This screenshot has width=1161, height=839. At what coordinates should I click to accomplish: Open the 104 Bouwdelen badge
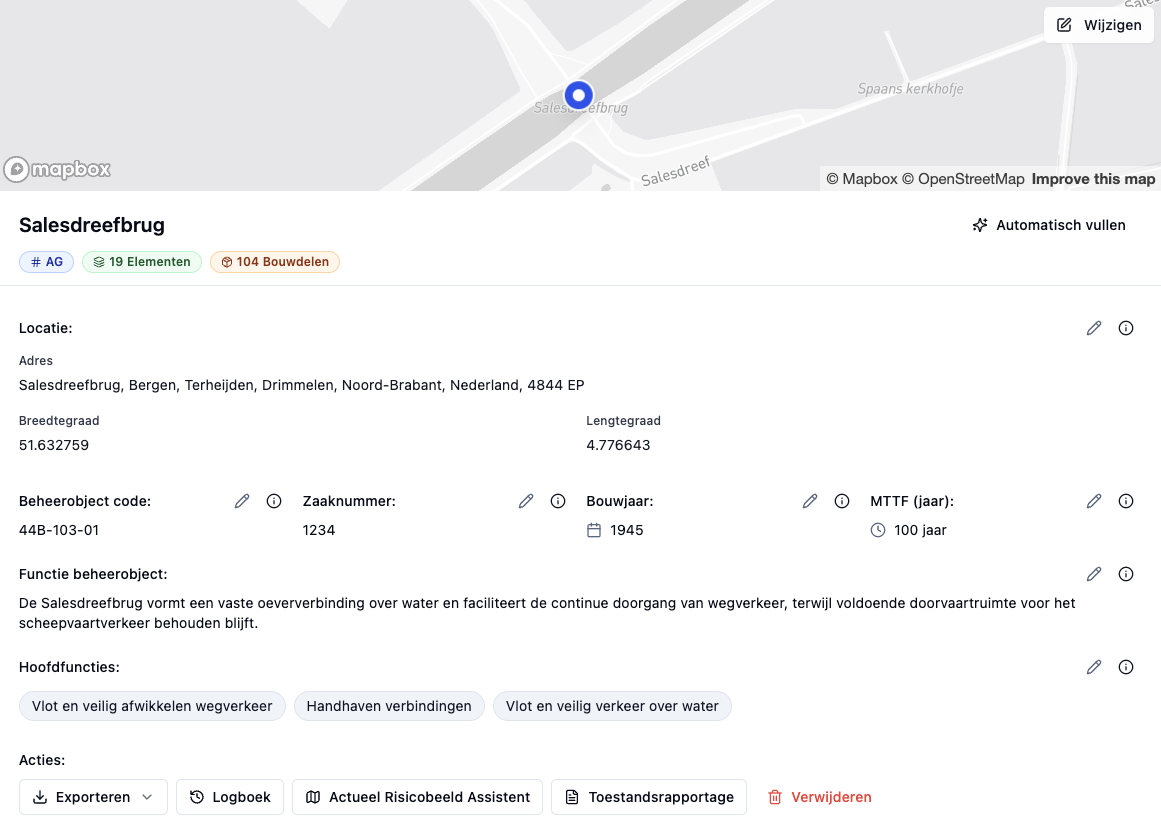point(275,262)
